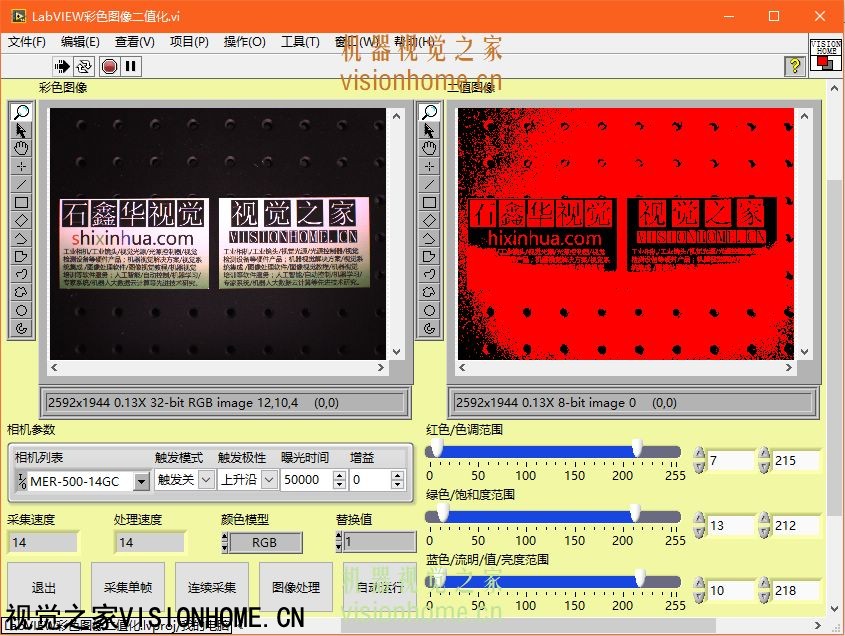Click the Pause toolbar button

point(131,66)
